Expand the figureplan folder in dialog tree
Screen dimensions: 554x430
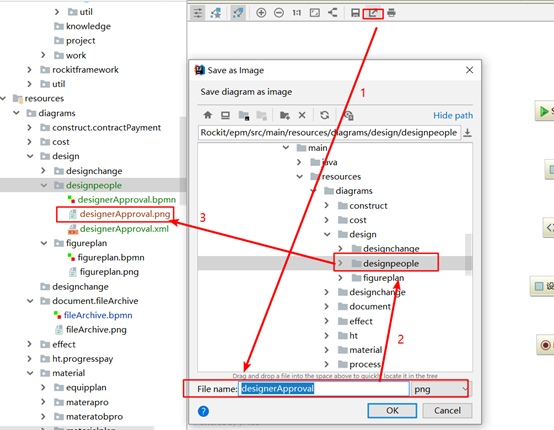(340, 278)
